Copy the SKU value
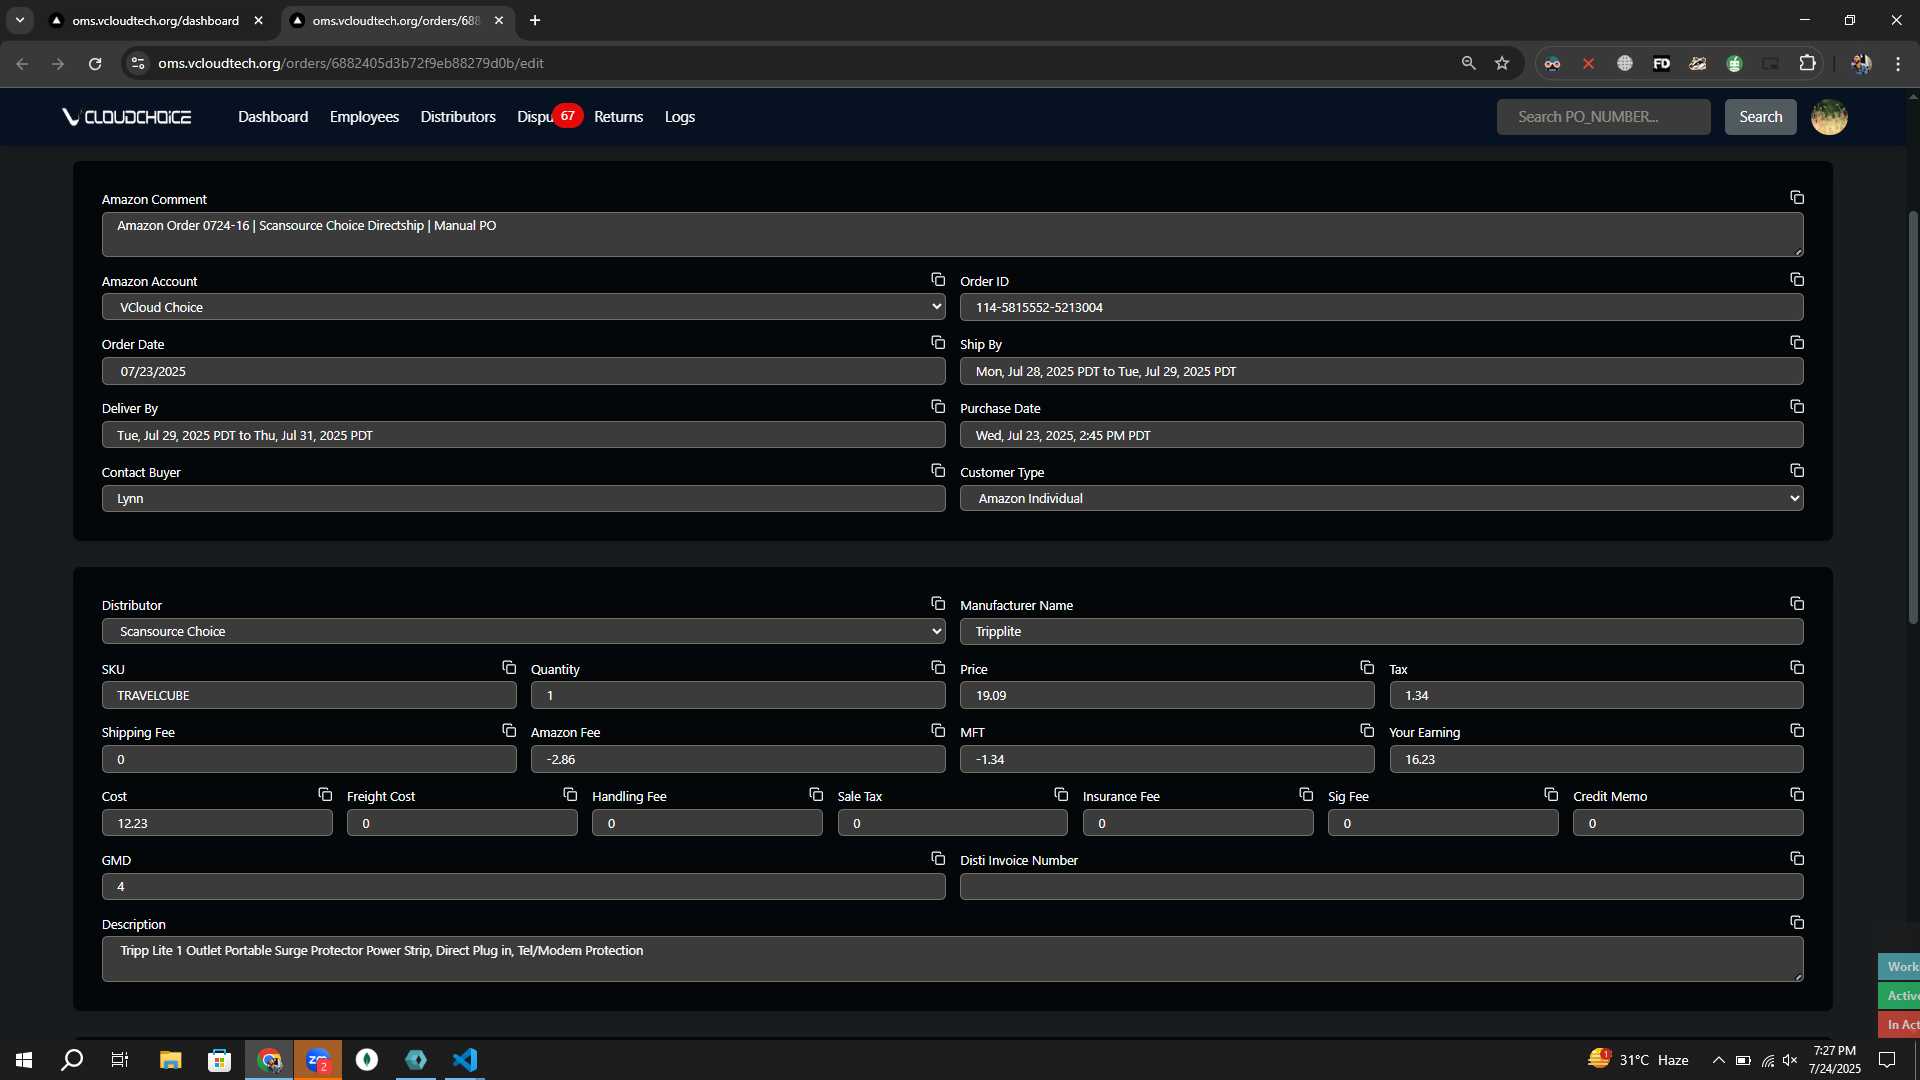 tap(509, 668)
